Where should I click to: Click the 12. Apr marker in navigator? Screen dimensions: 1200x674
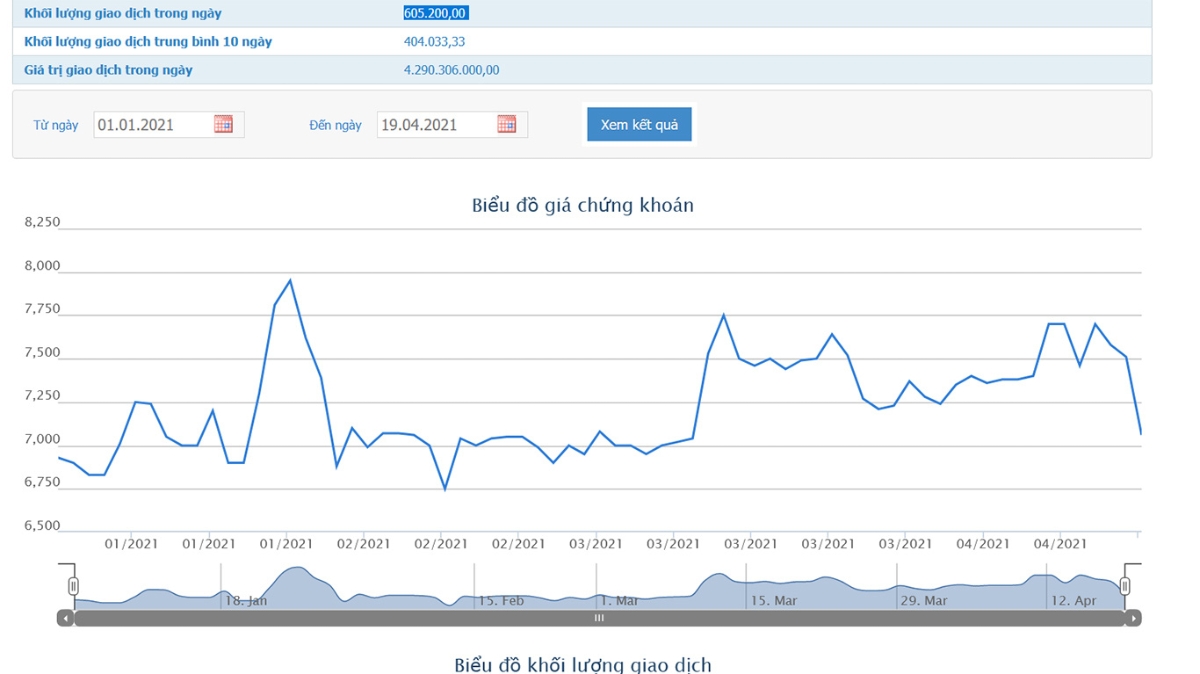pos(1073,601)
